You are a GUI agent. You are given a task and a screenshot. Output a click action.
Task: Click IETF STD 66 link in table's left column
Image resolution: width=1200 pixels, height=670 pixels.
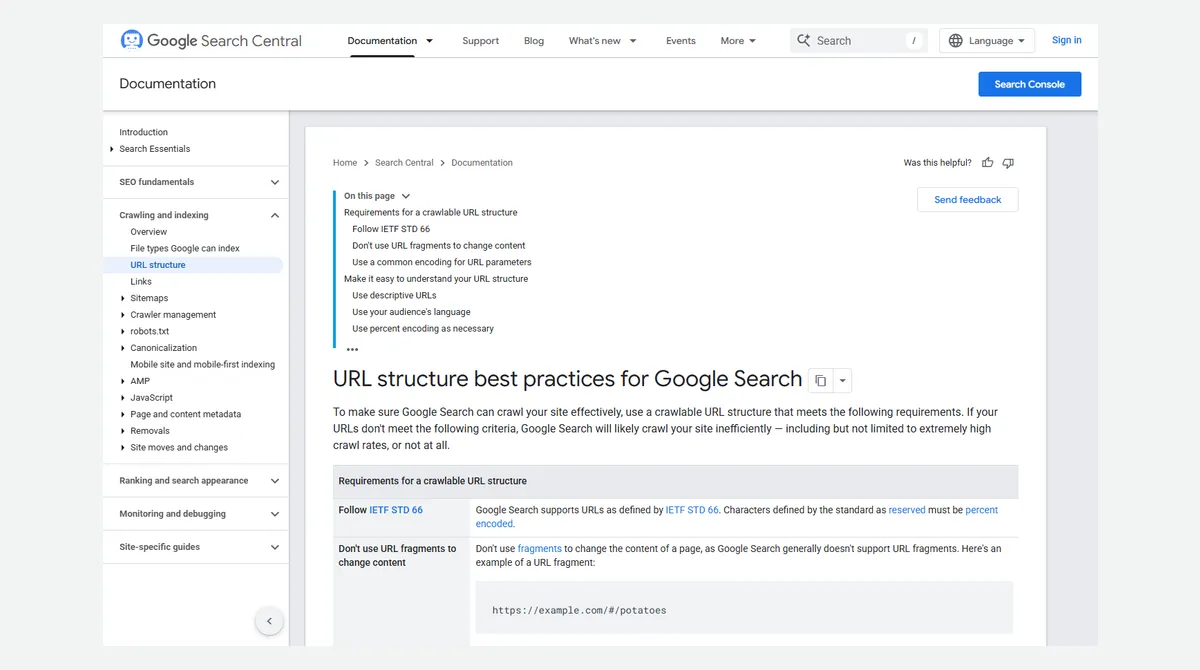pyautogui.click(x=396, y=510)
